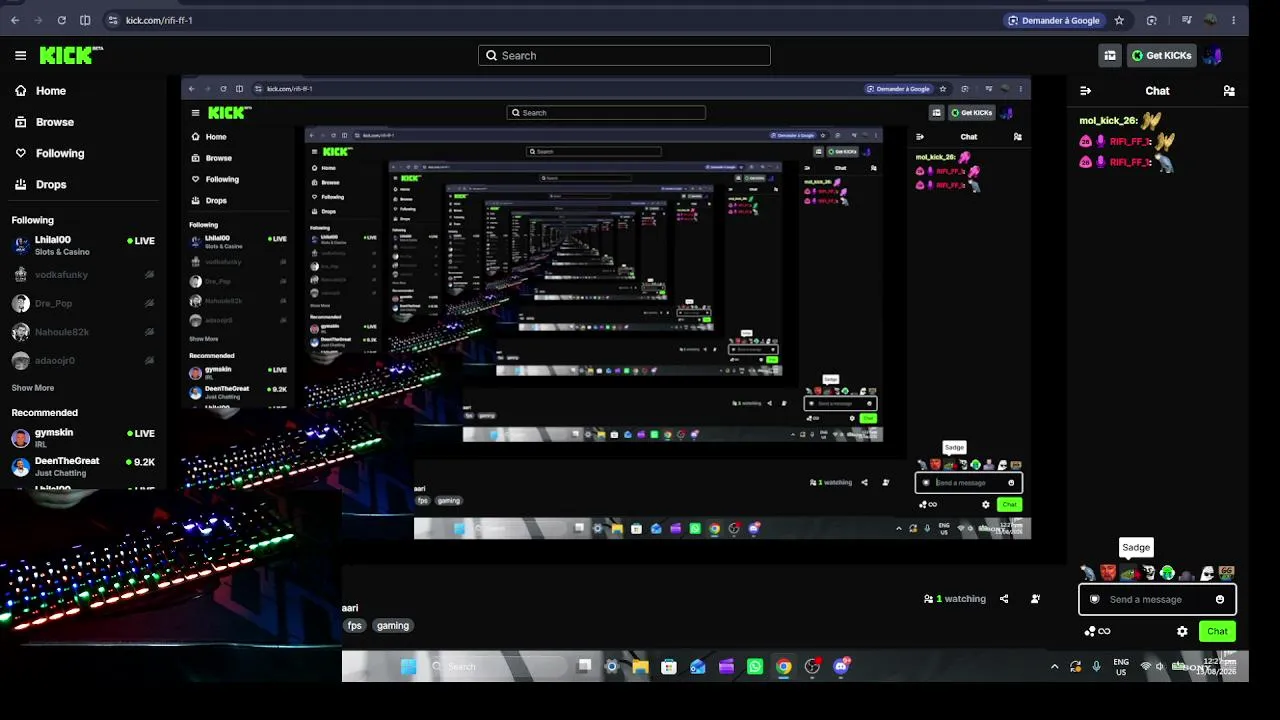Open chat settings gear icon
This screenshot has height=720, width=1280.
pos(1182,632)
